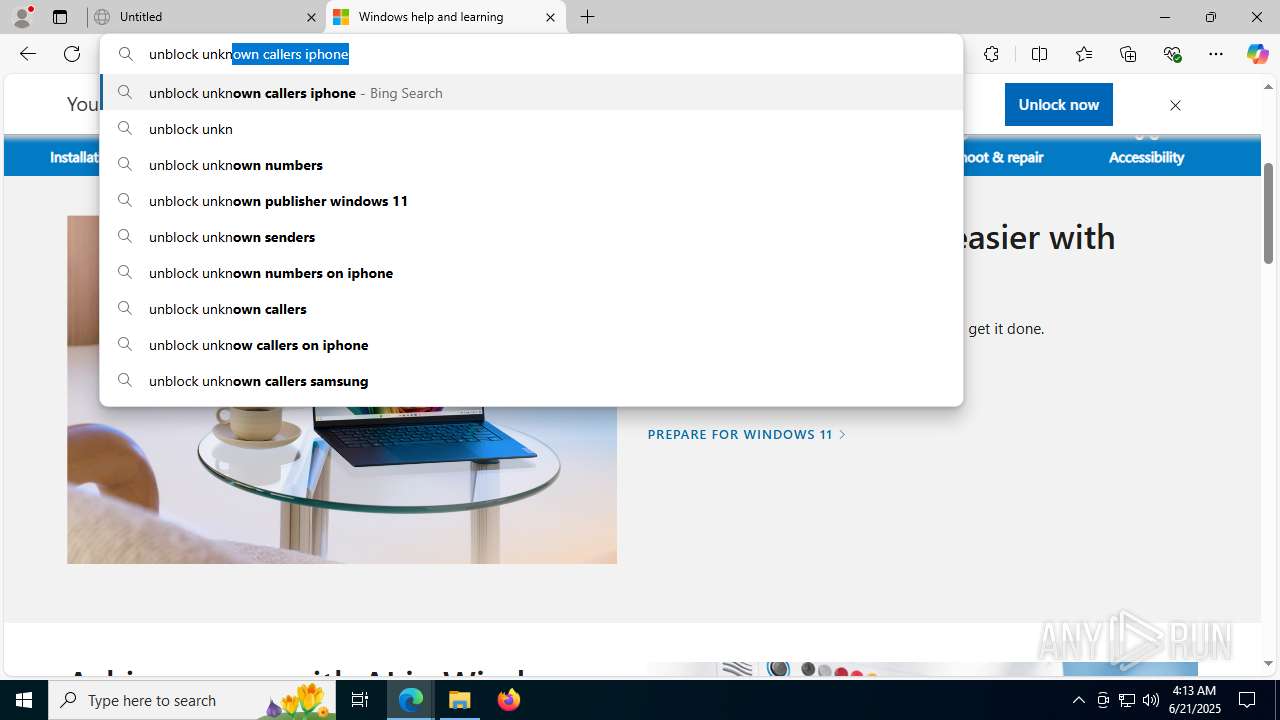Choose 'unblock unknown callers iphone' Bing Search suggestion
This screenshot has height=720, width=1280.
click(531, 93)
